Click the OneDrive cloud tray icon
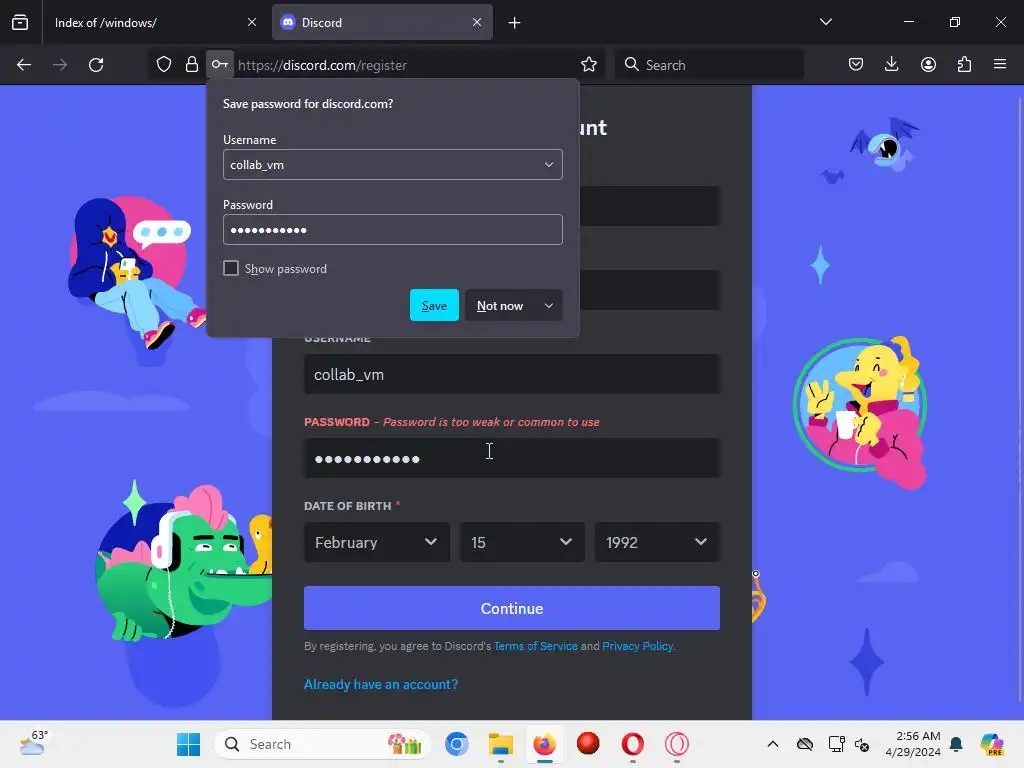The image size is (1024, 768). (805, 744)
